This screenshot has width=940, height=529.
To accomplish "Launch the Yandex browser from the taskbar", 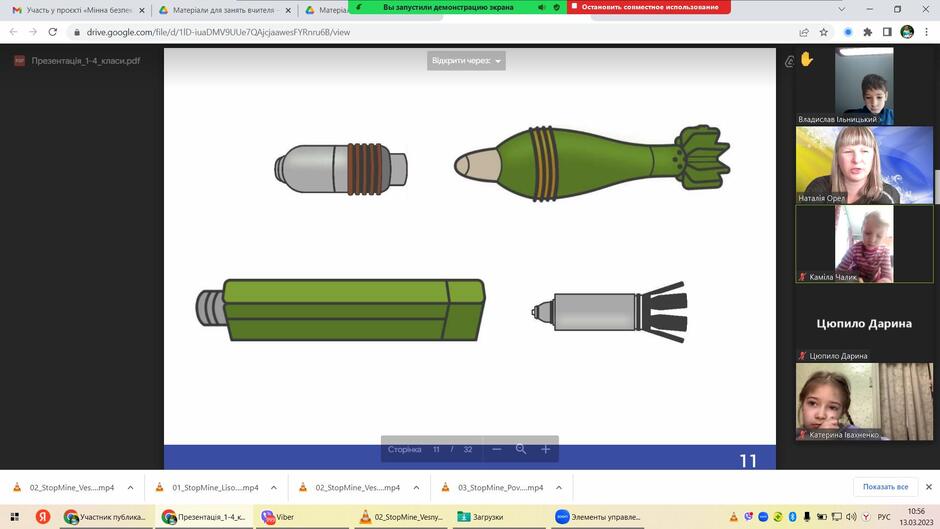I will 43,517.
